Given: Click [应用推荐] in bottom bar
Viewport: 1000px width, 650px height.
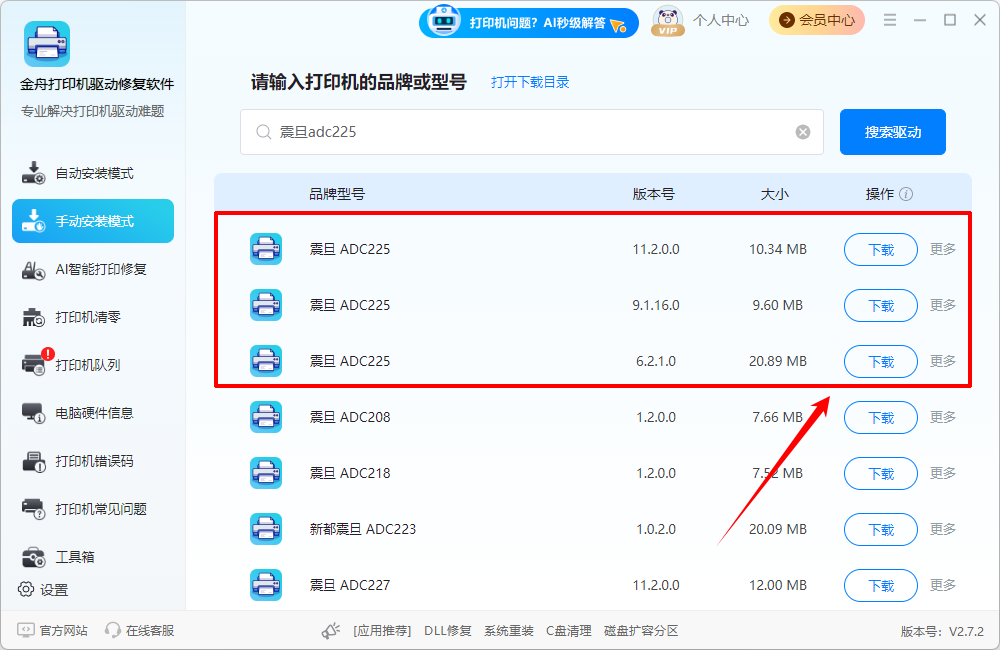Looking at the screenshot, I should (x=382, y=631).
